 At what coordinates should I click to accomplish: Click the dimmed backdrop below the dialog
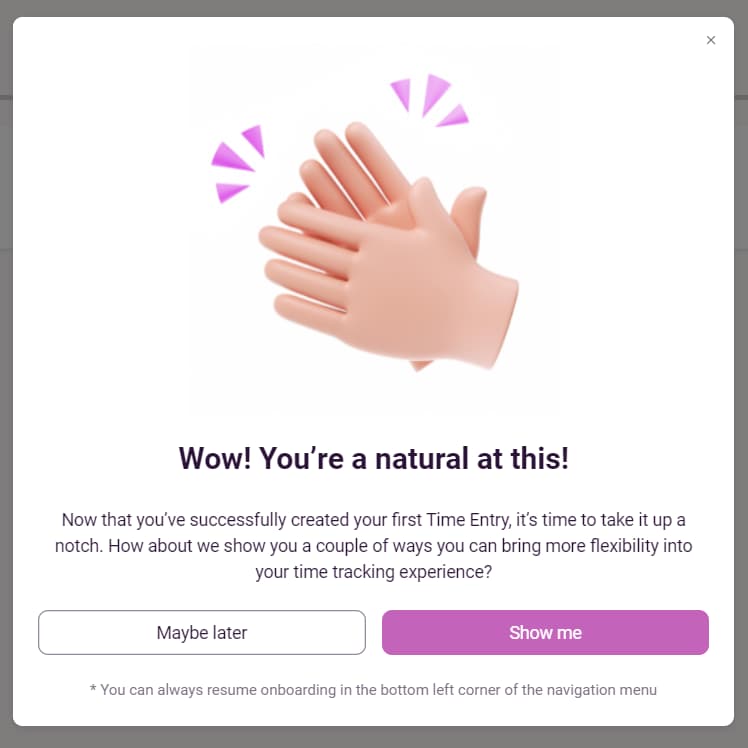coord(374,738)
